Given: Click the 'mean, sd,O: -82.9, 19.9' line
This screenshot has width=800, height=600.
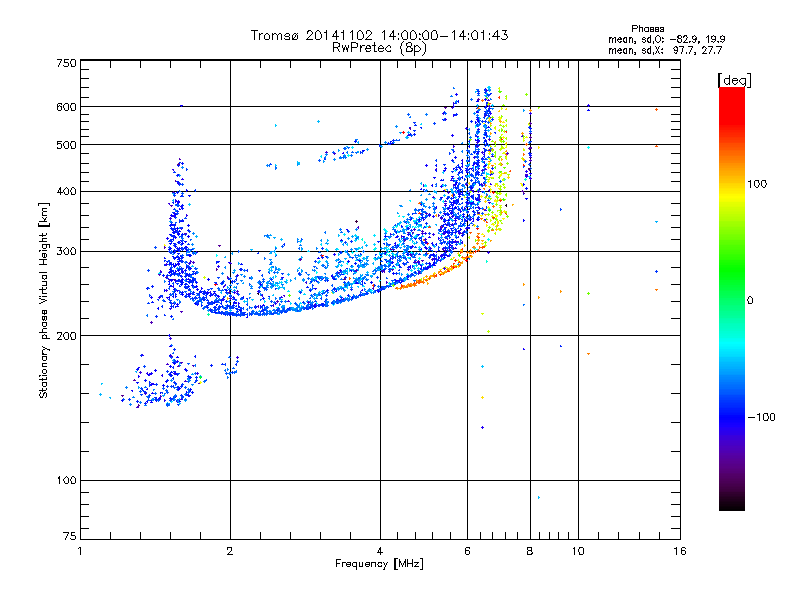Looking at the screenshot, I should click(666, 39).
